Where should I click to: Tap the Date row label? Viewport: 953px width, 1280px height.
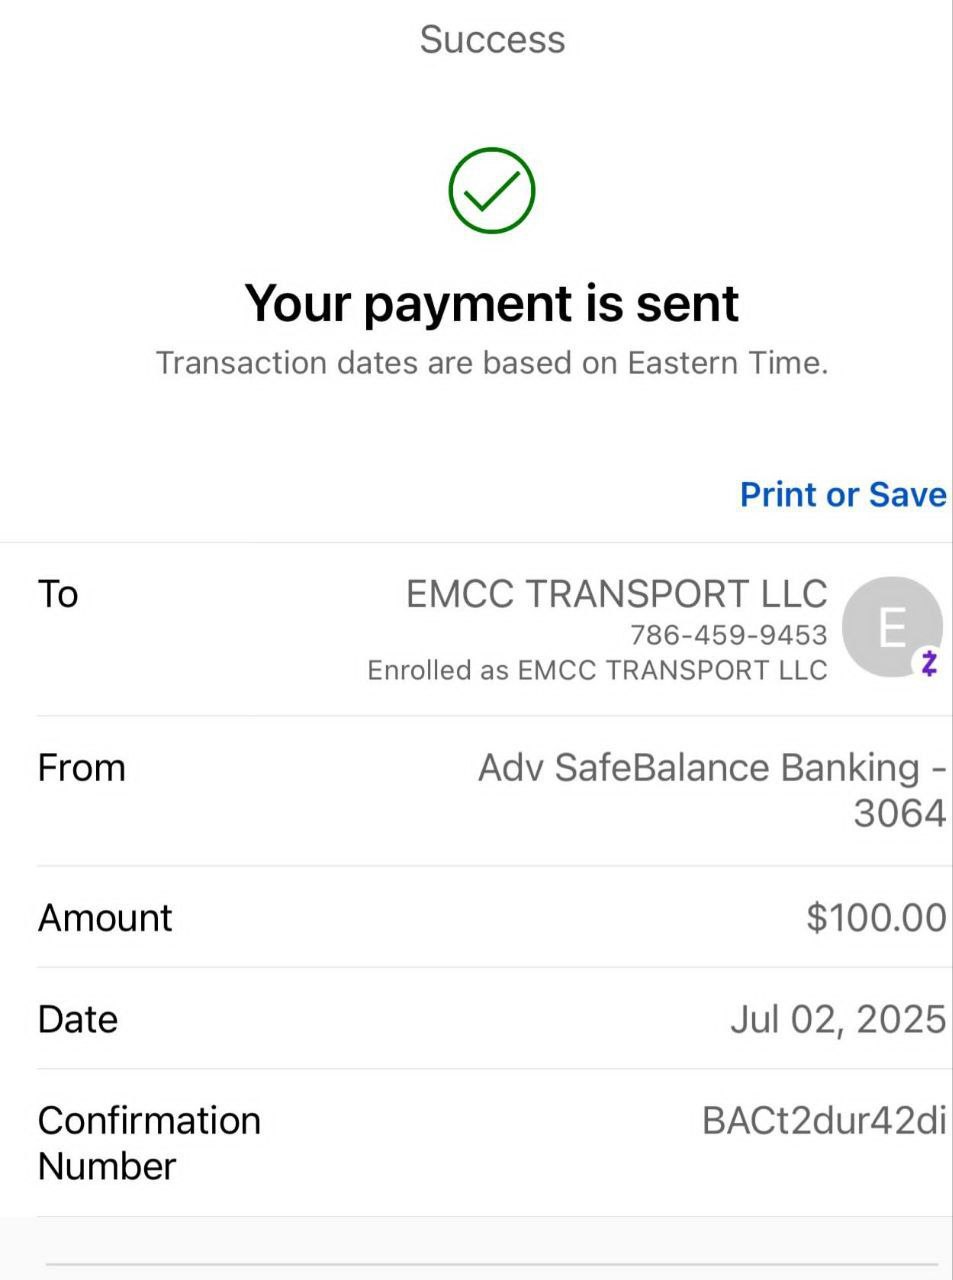(x=78, y=1019)
